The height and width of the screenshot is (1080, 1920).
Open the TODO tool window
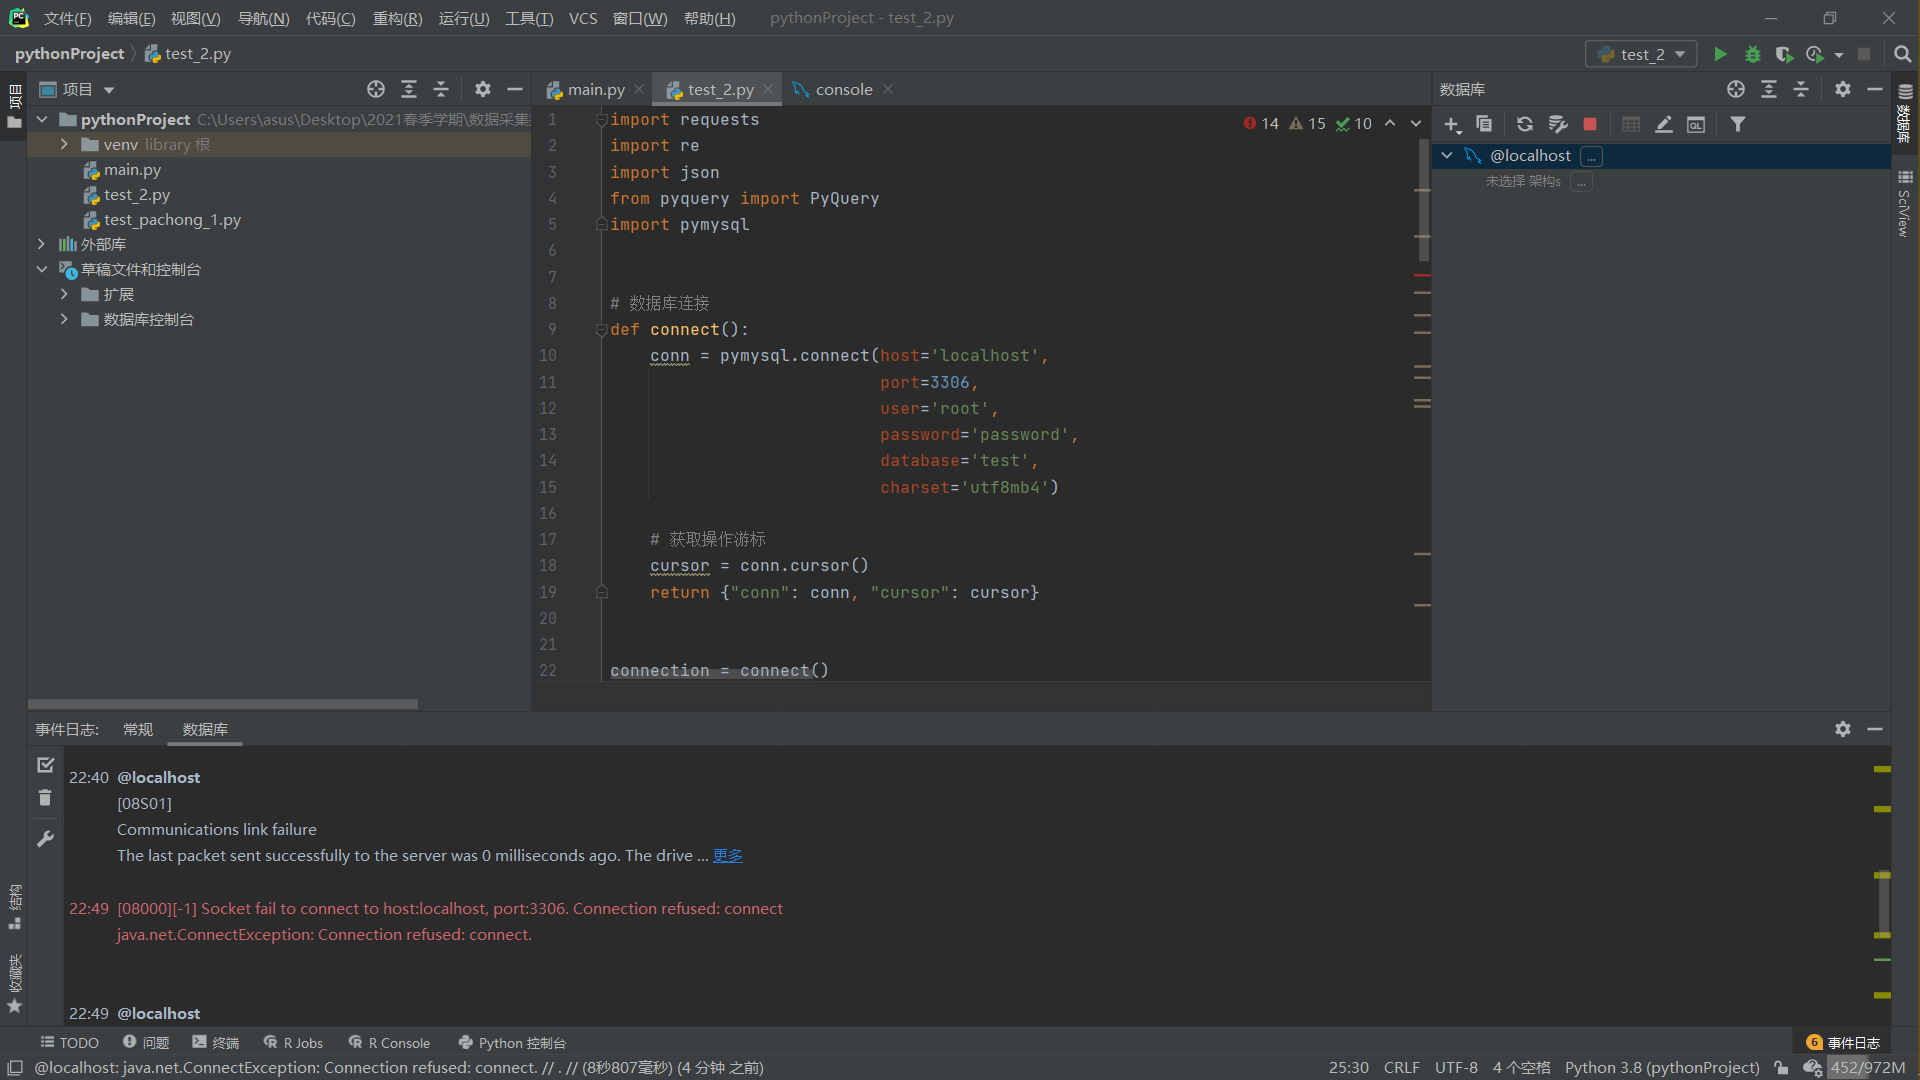[69, 1042]
